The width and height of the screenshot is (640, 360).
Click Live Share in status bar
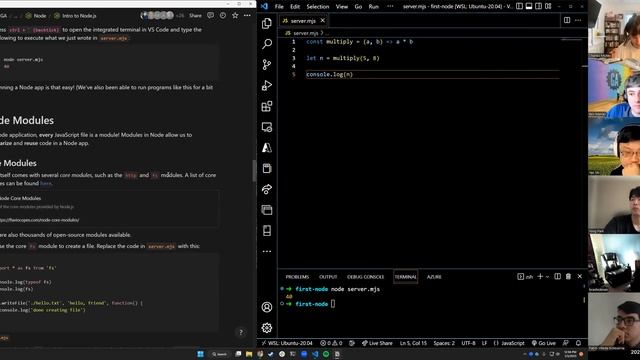(x=377, y=343)
